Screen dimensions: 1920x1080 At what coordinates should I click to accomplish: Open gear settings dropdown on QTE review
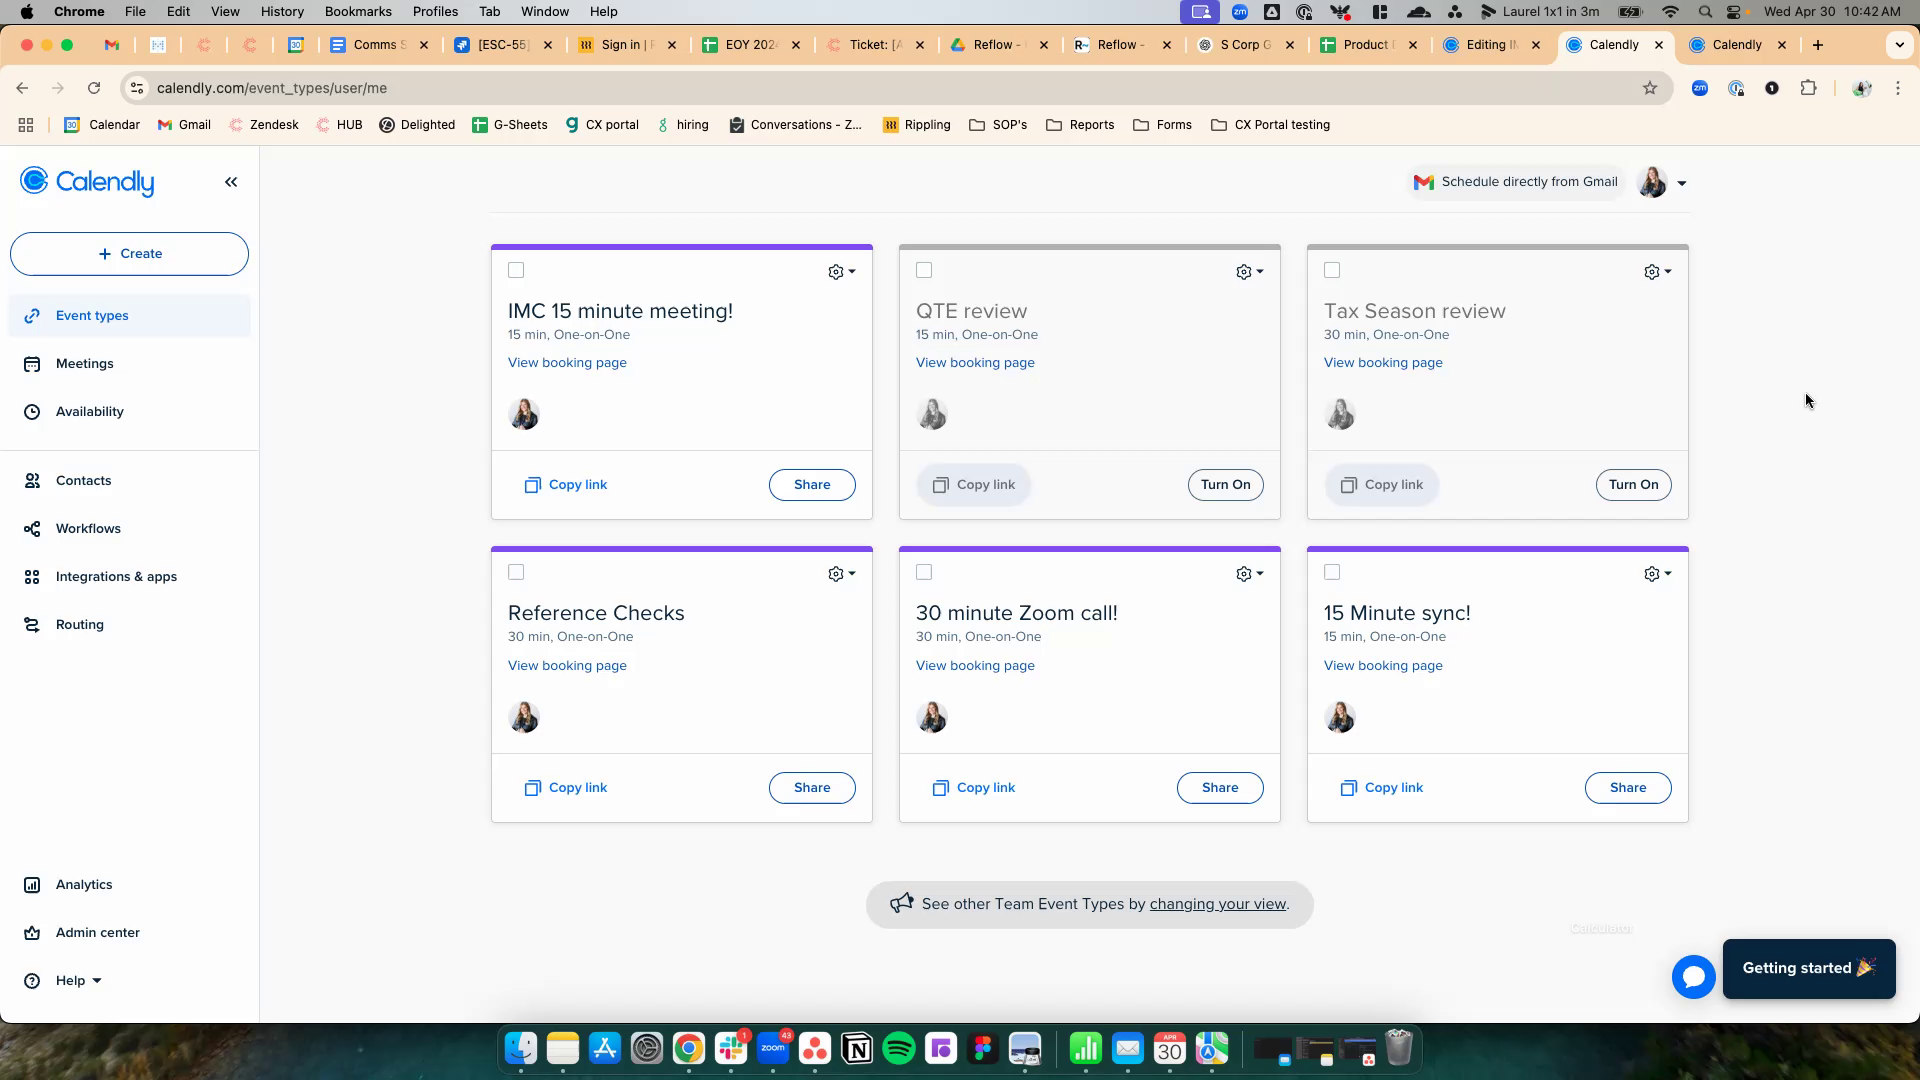click(1249, 272)
